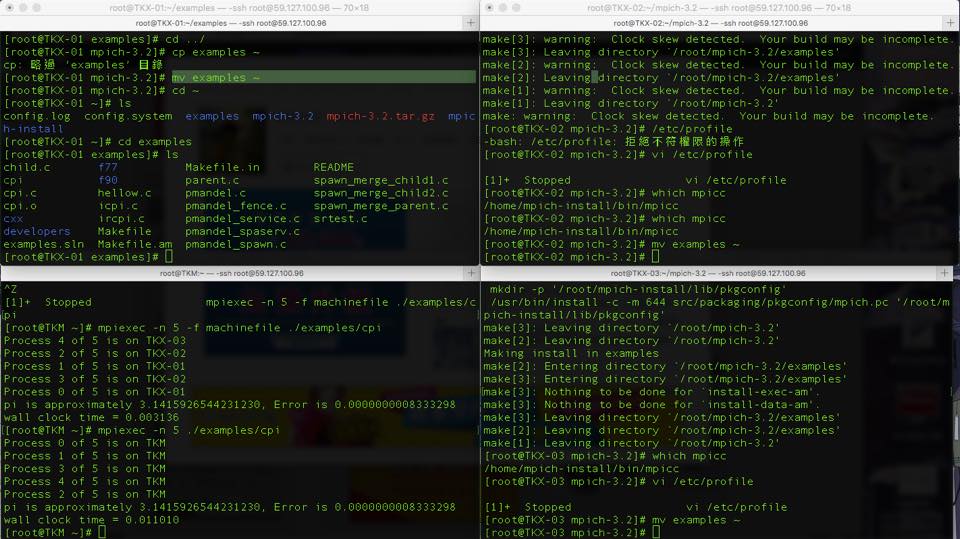Click 'README' in the examples listing
This screenshot has height=539, width=960.
coord(334,167)
